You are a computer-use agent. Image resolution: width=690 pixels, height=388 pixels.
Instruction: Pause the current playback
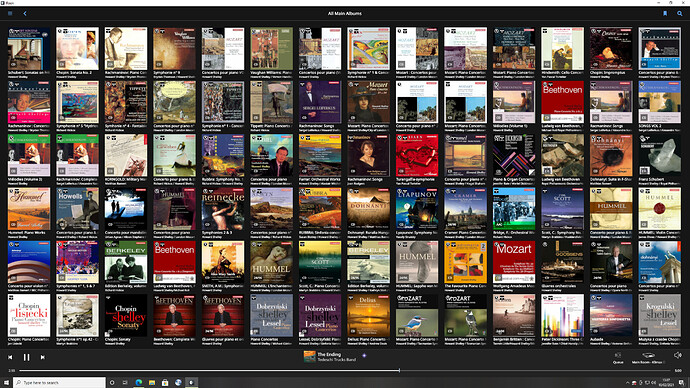26,357
